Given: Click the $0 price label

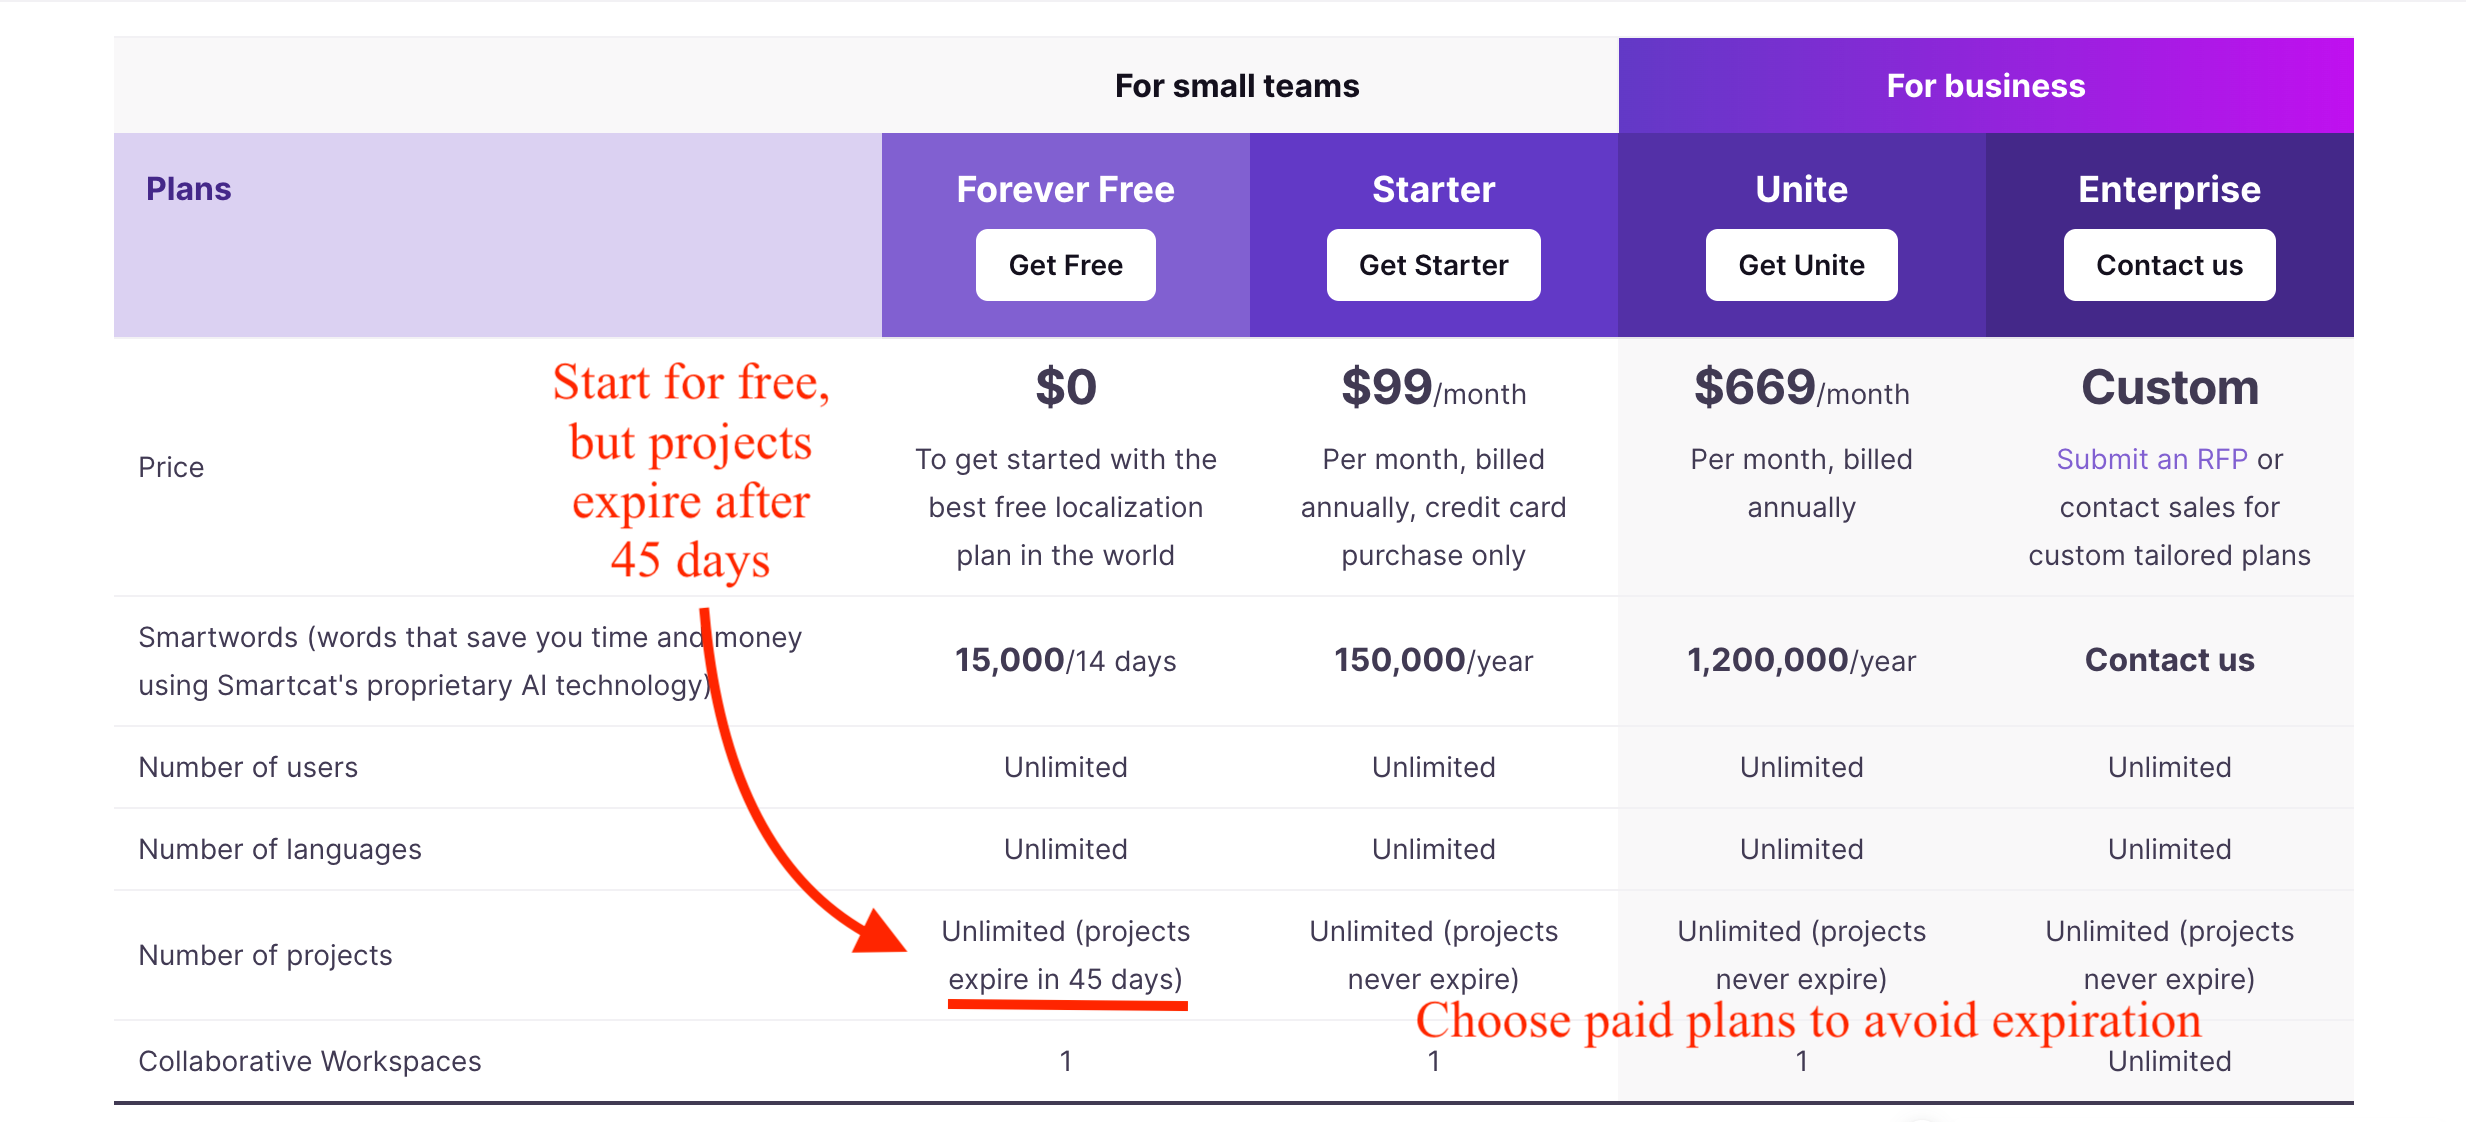Looking at the screenshot, I should click(1066, 387).
